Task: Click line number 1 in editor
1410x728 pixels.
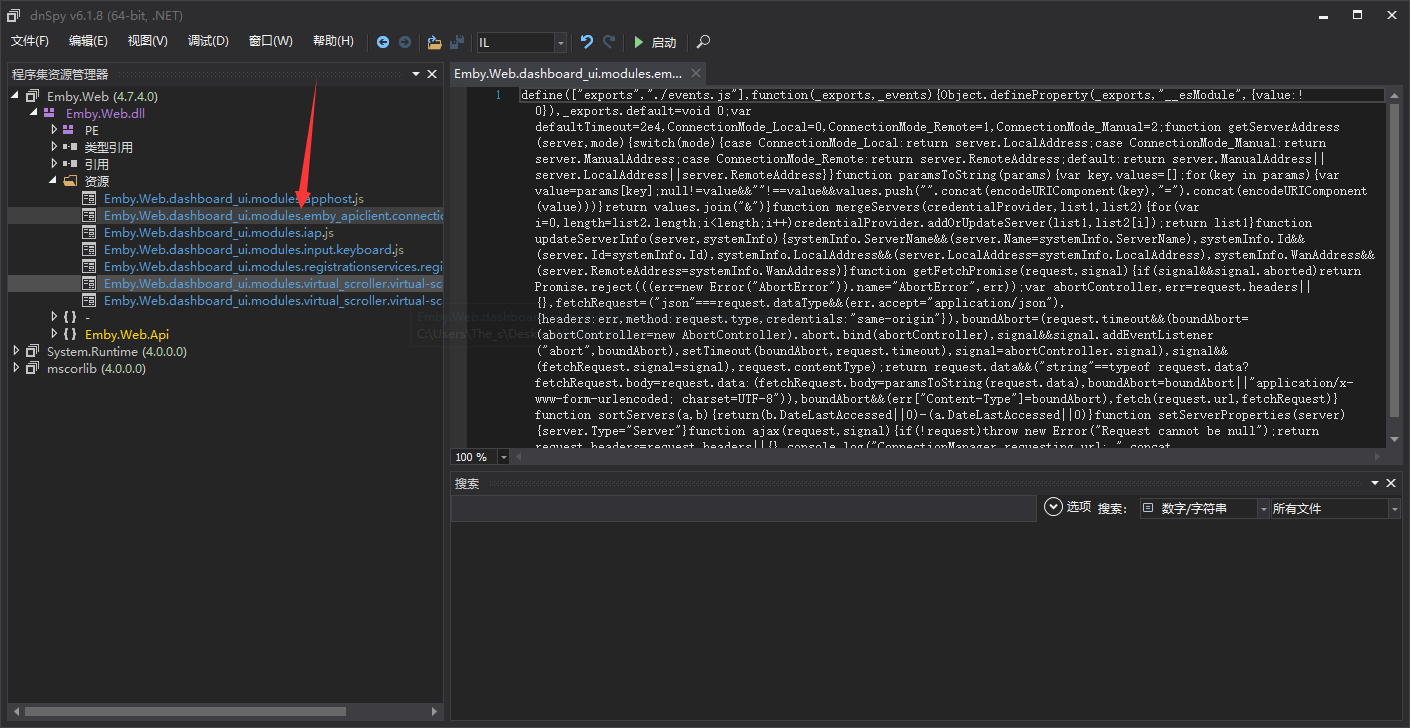Action: click(x=498, y=95)
